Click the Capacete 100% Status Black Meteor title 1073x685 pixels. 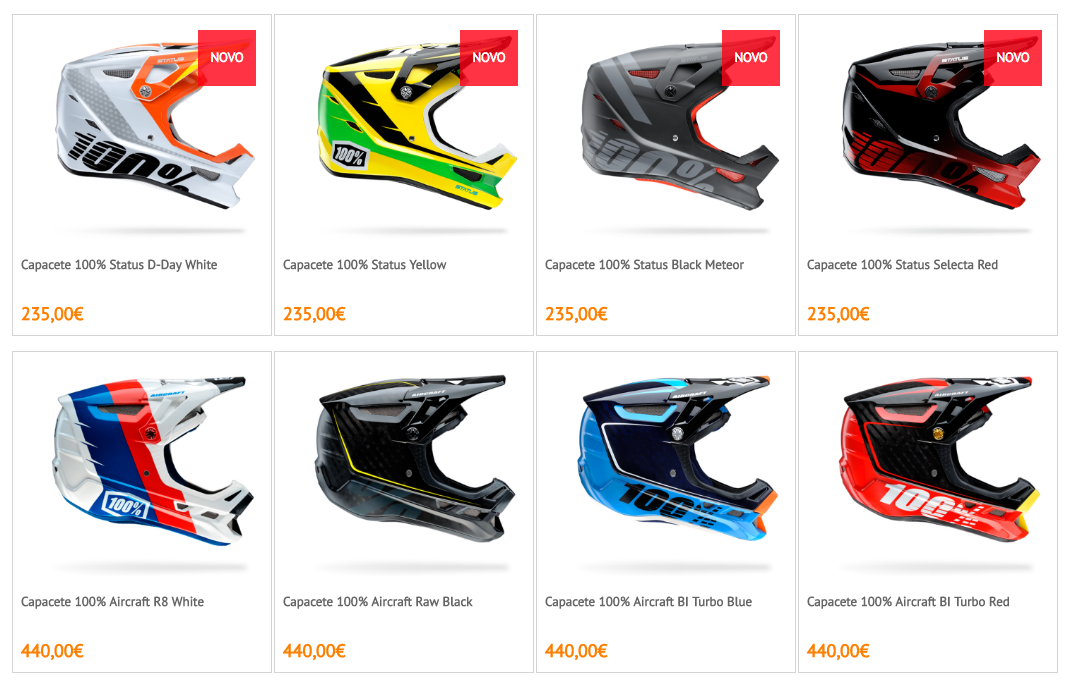pyautogui.click(x=644, y=265)
